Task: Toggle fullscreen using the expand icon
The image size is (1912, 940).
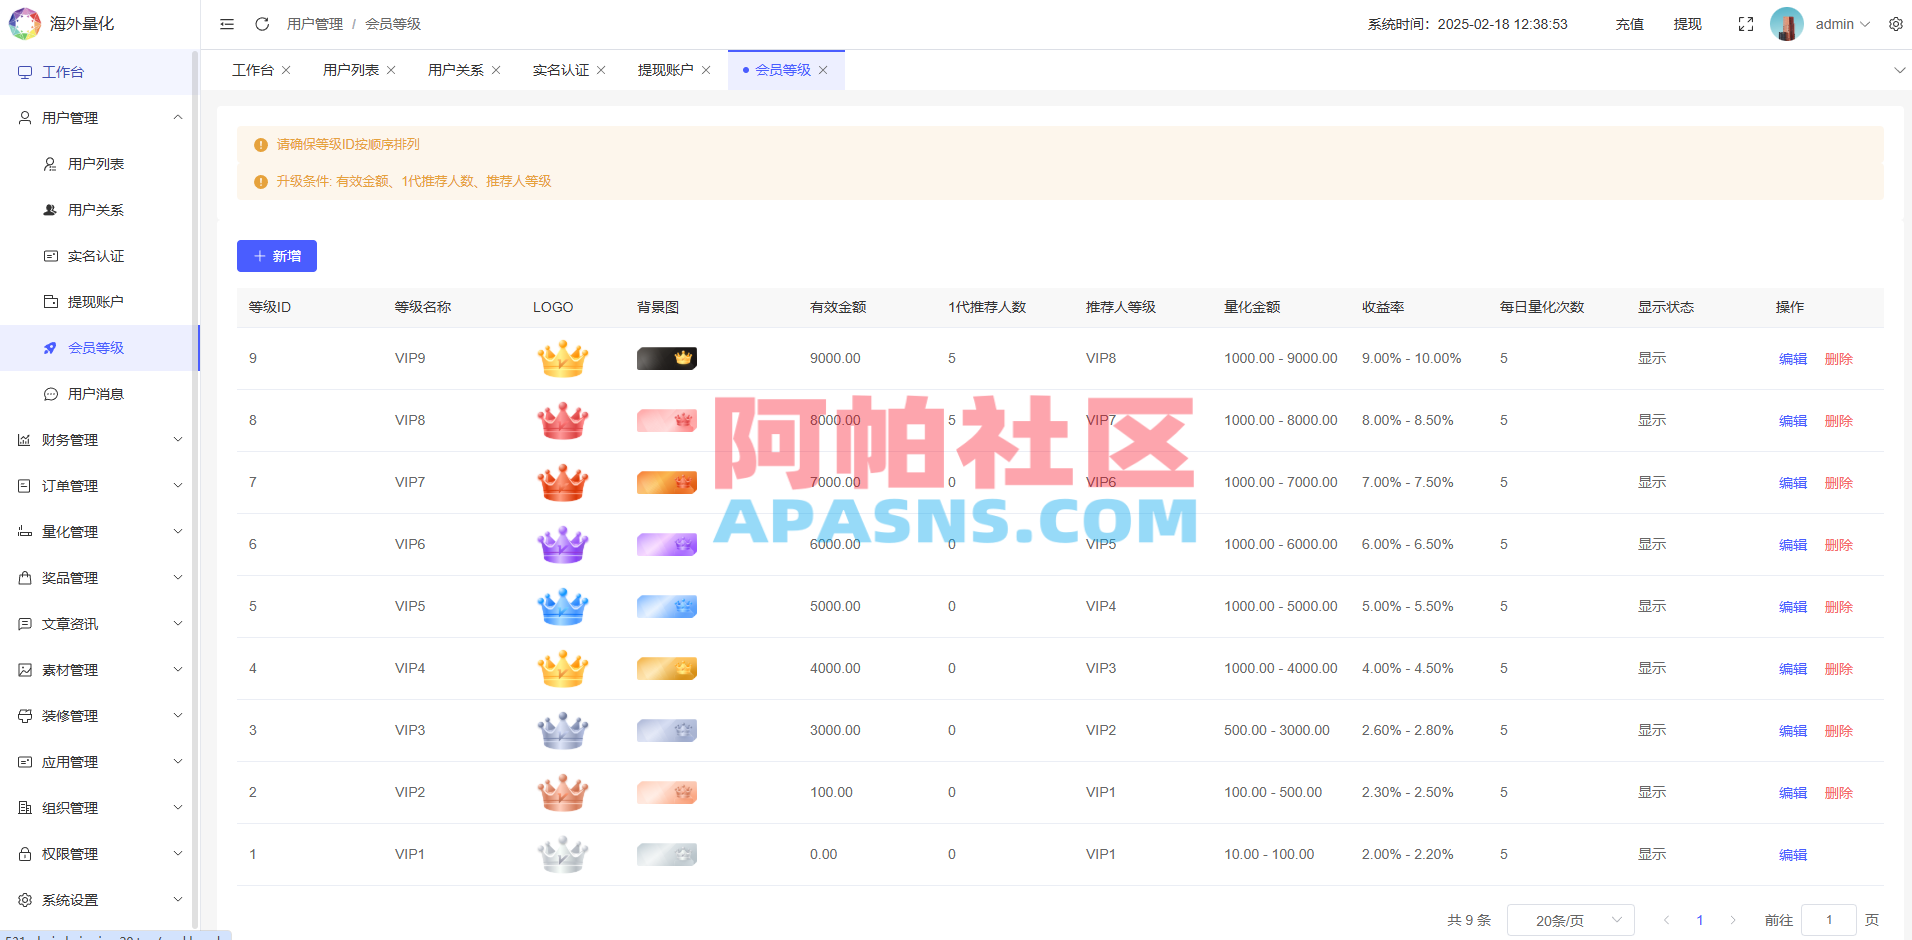Action: (1745, 23)
